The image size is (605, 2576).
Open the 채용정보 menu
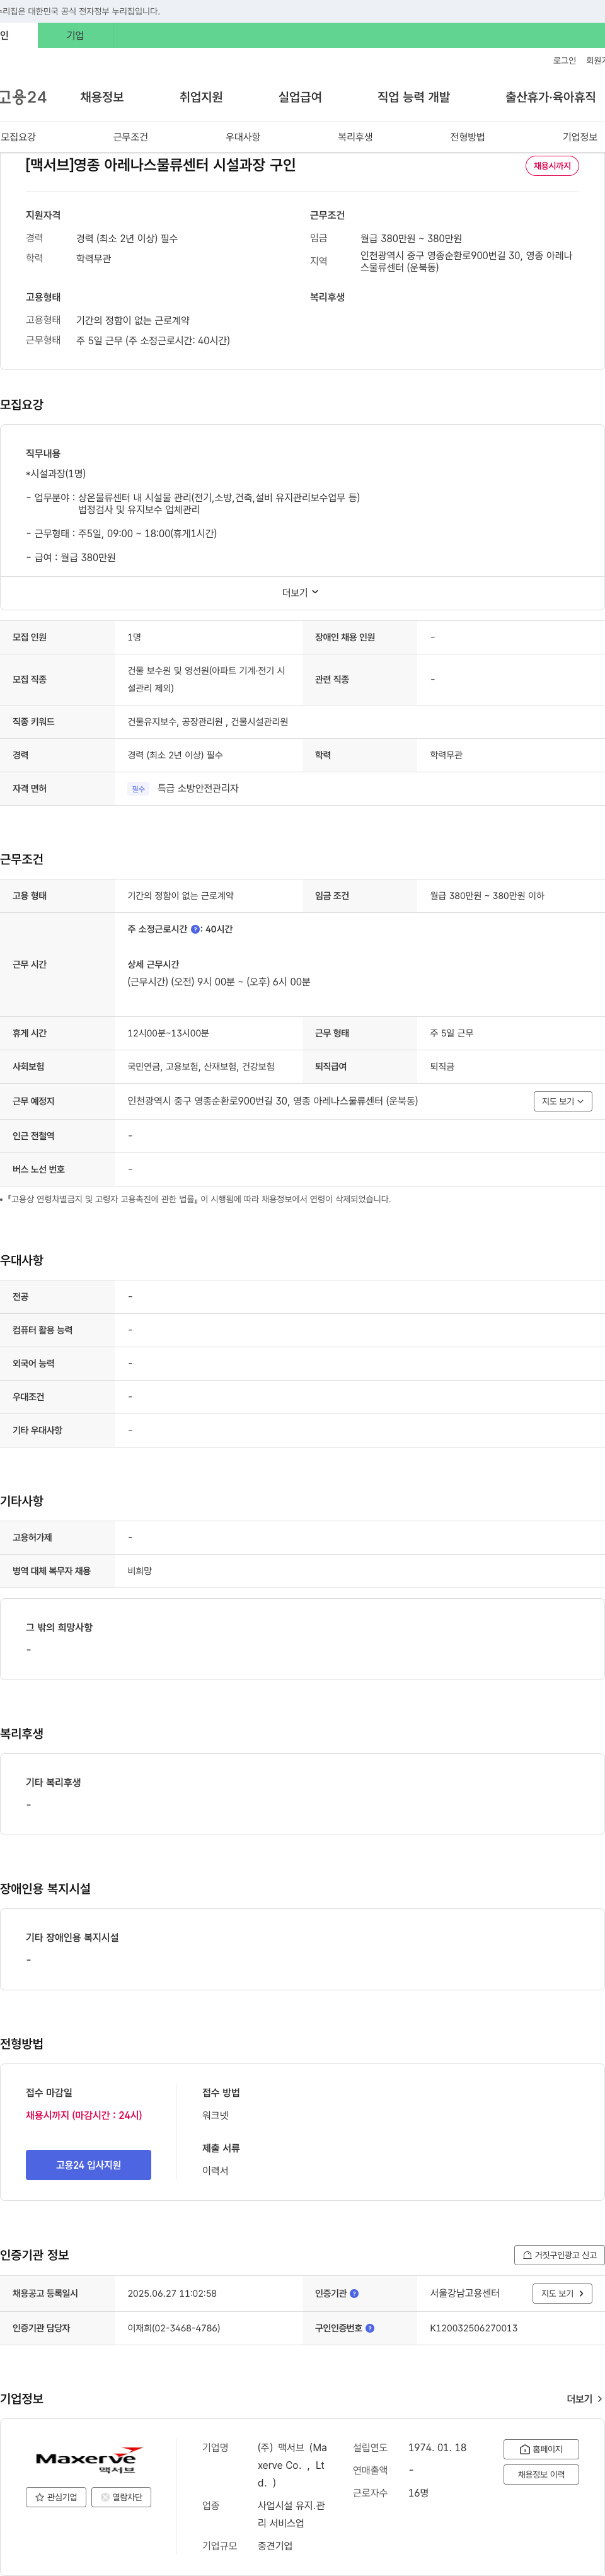102,97
